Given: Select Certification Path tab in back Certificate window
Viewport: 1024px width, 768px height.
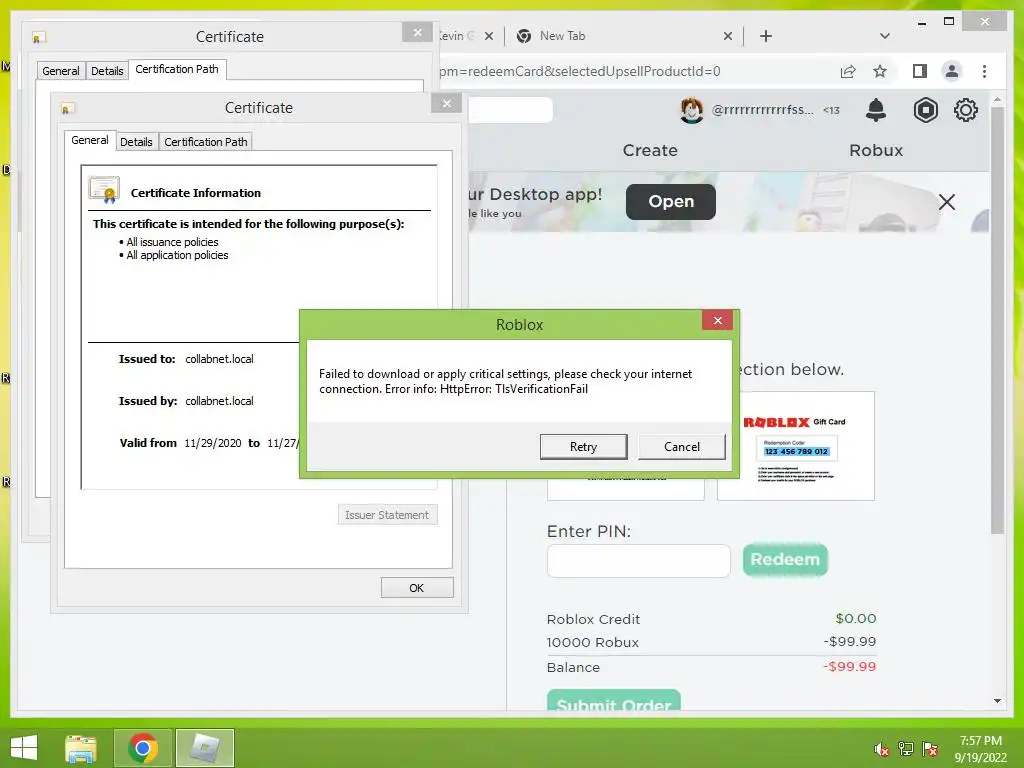Looking at the screenshot, I should click(x=177, y=69).
